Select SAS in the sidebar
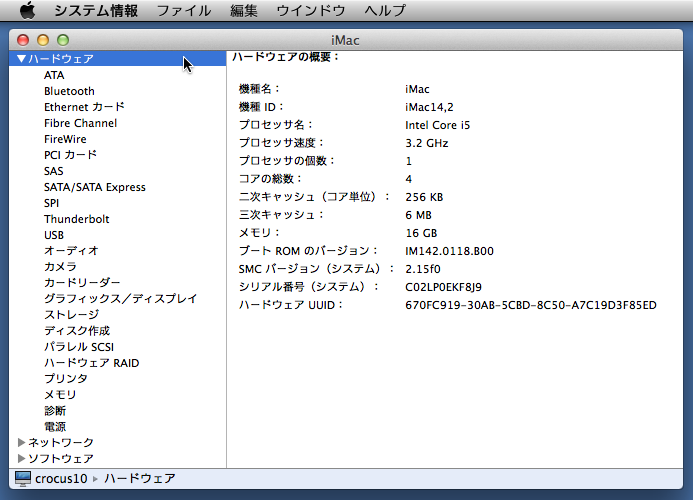 pos(53,171)
